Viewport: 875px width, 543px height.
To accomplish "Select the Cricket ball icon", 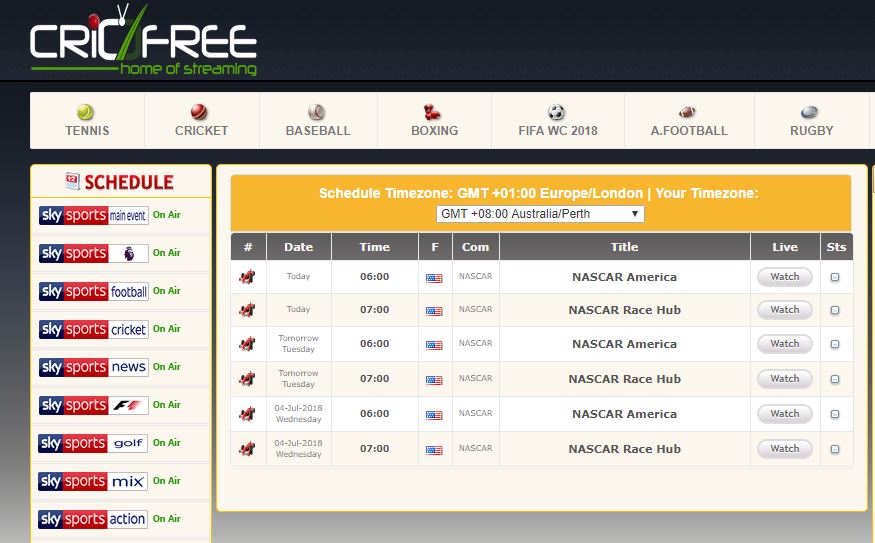I will pyautogui.click(x=200, y=112).
